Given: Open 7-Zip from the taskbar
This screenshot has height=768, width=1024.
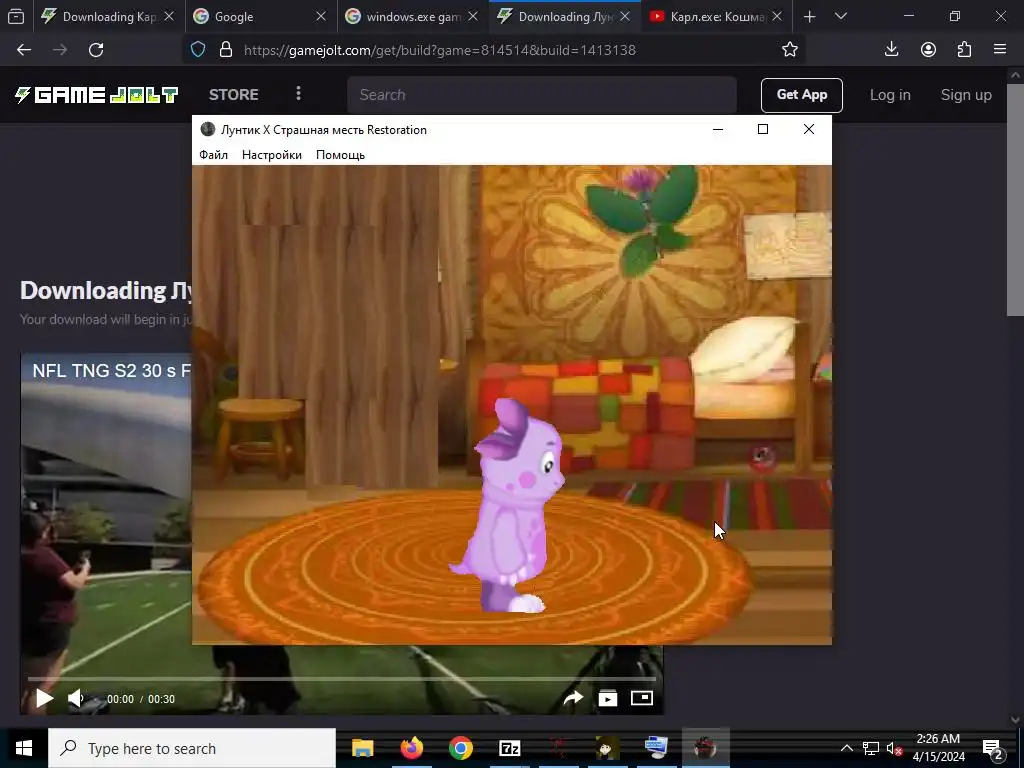Looking at the screenshot, I should (509, 748).
